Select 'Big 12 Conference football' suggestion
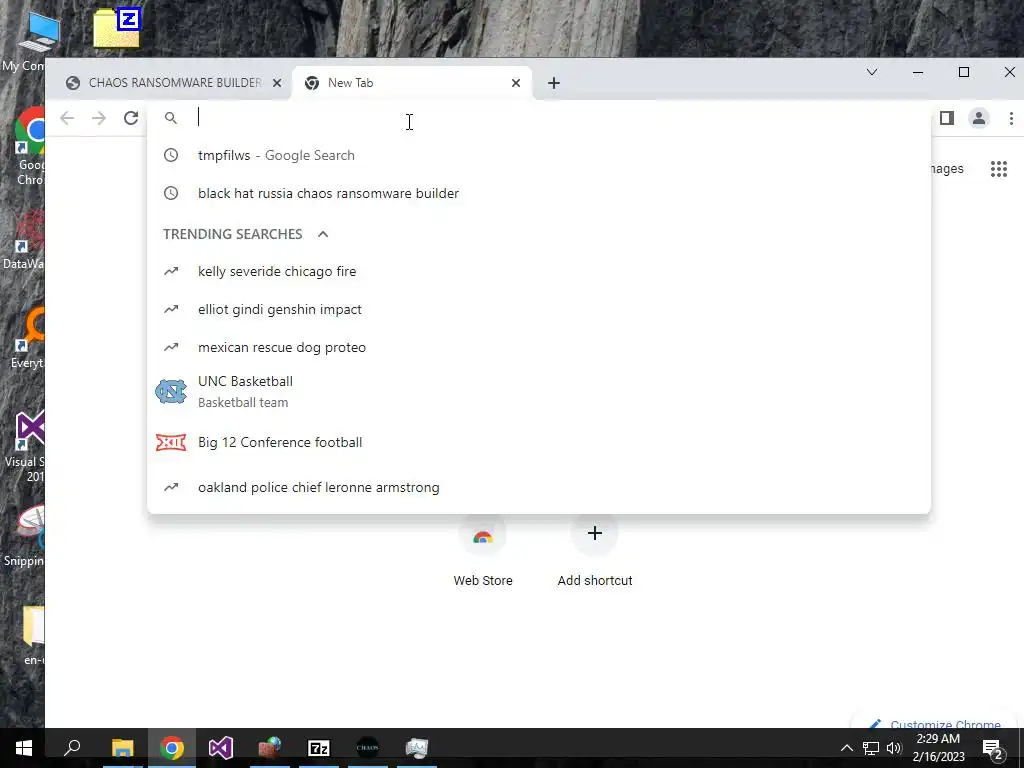The width and height of the screenshot is (1024, 768). click(539, 443)
